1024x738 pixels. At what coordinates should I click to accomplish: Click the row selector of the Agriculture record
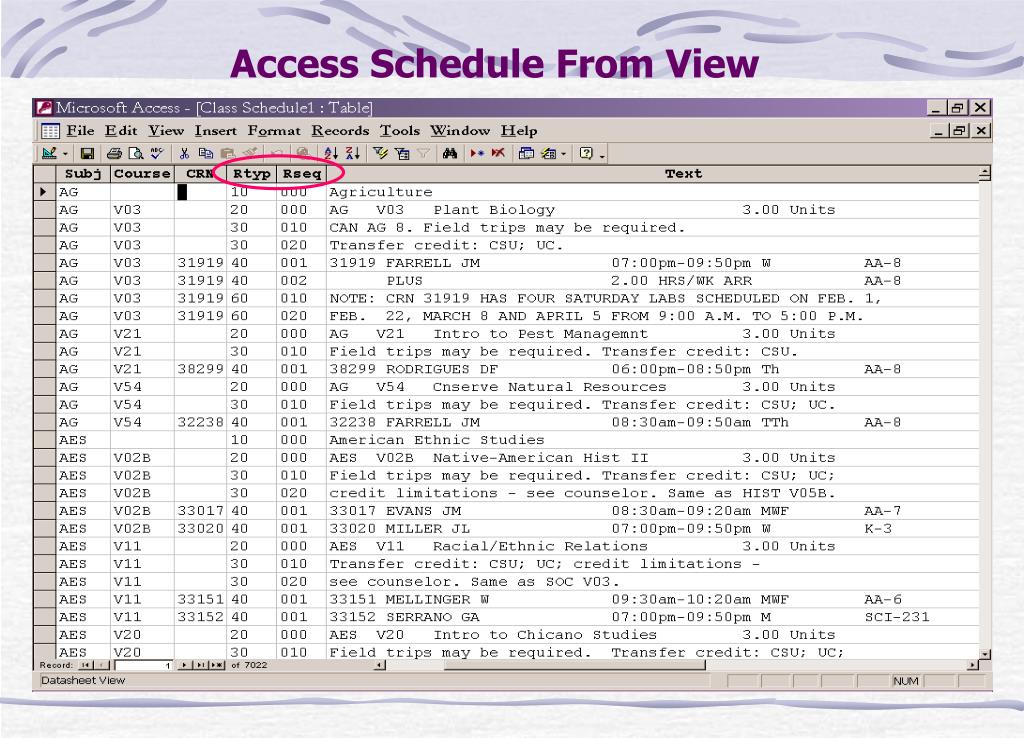coord(44,192)
